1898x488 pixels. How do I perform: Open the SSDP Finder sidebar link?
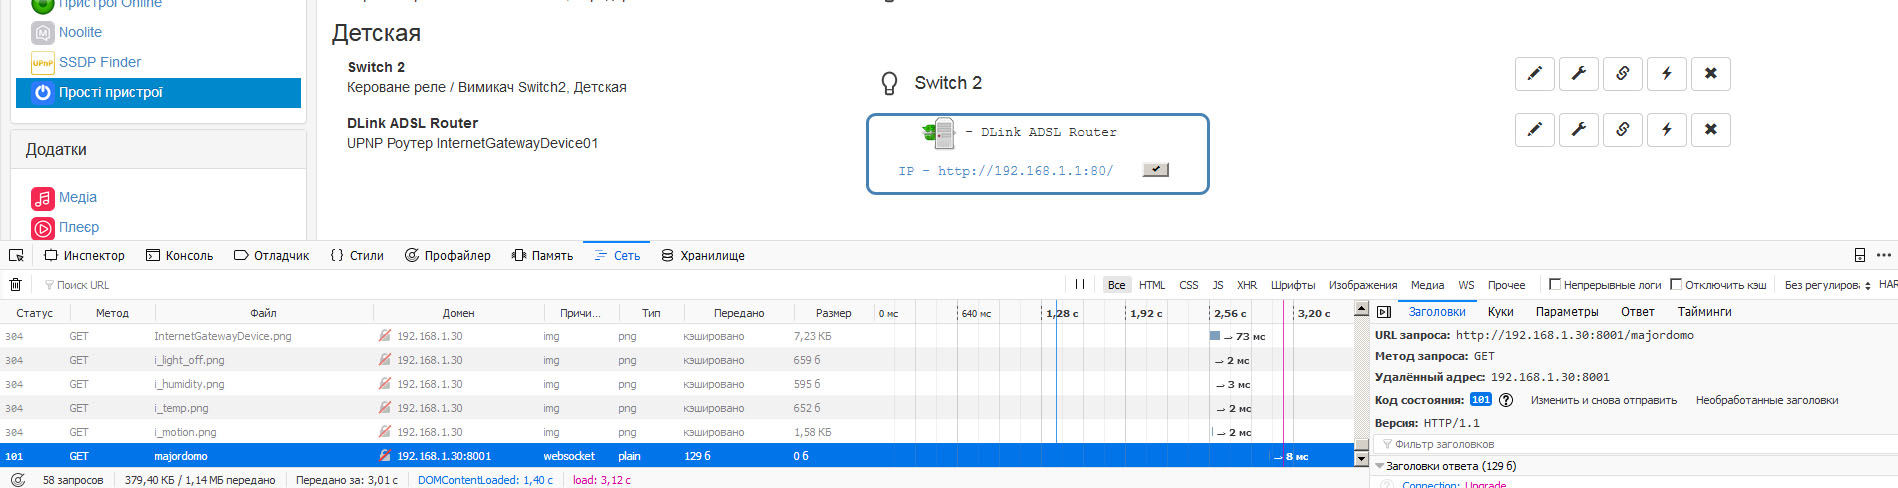point(100,62)
